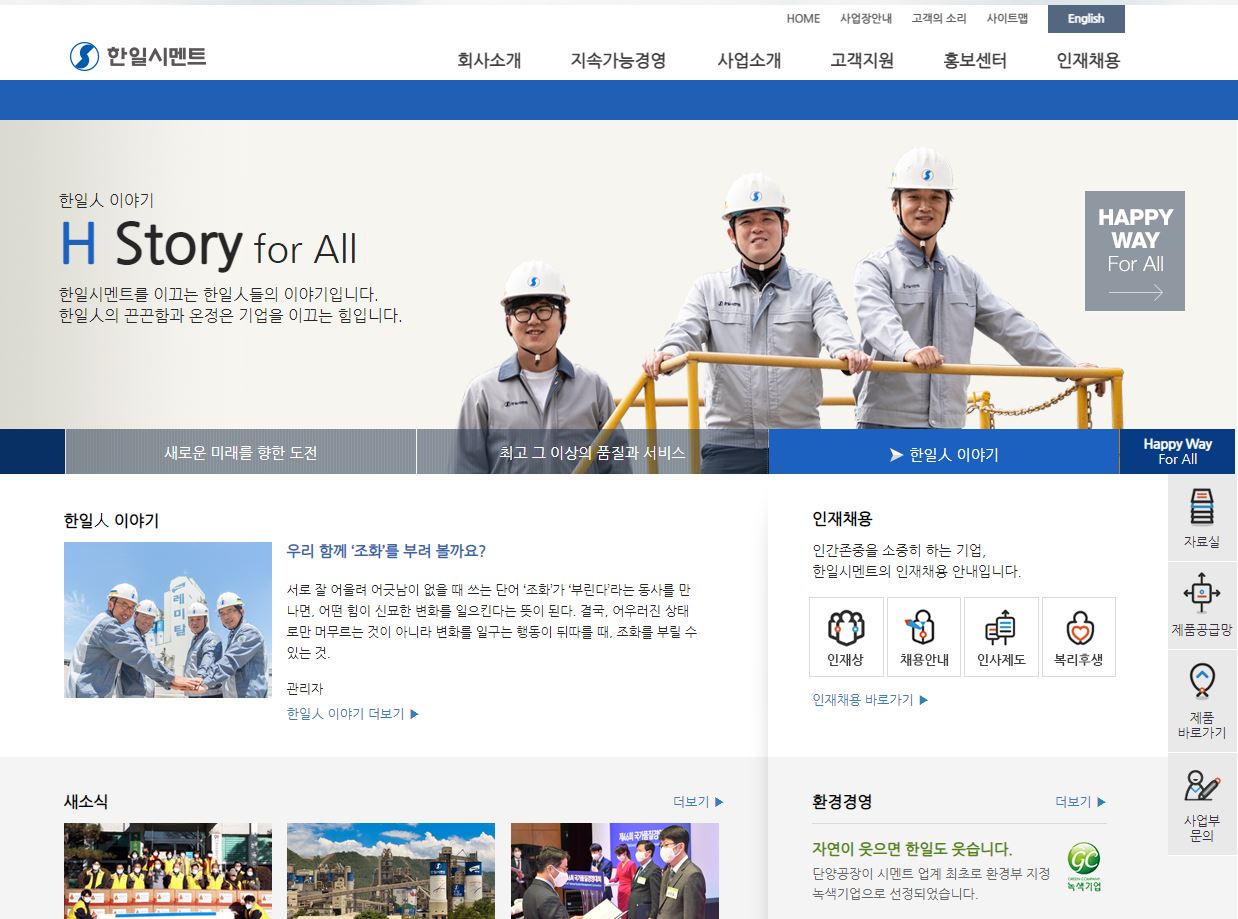Open the 회사소개 menu
The image size is (1238, 919).
point(489,60)
